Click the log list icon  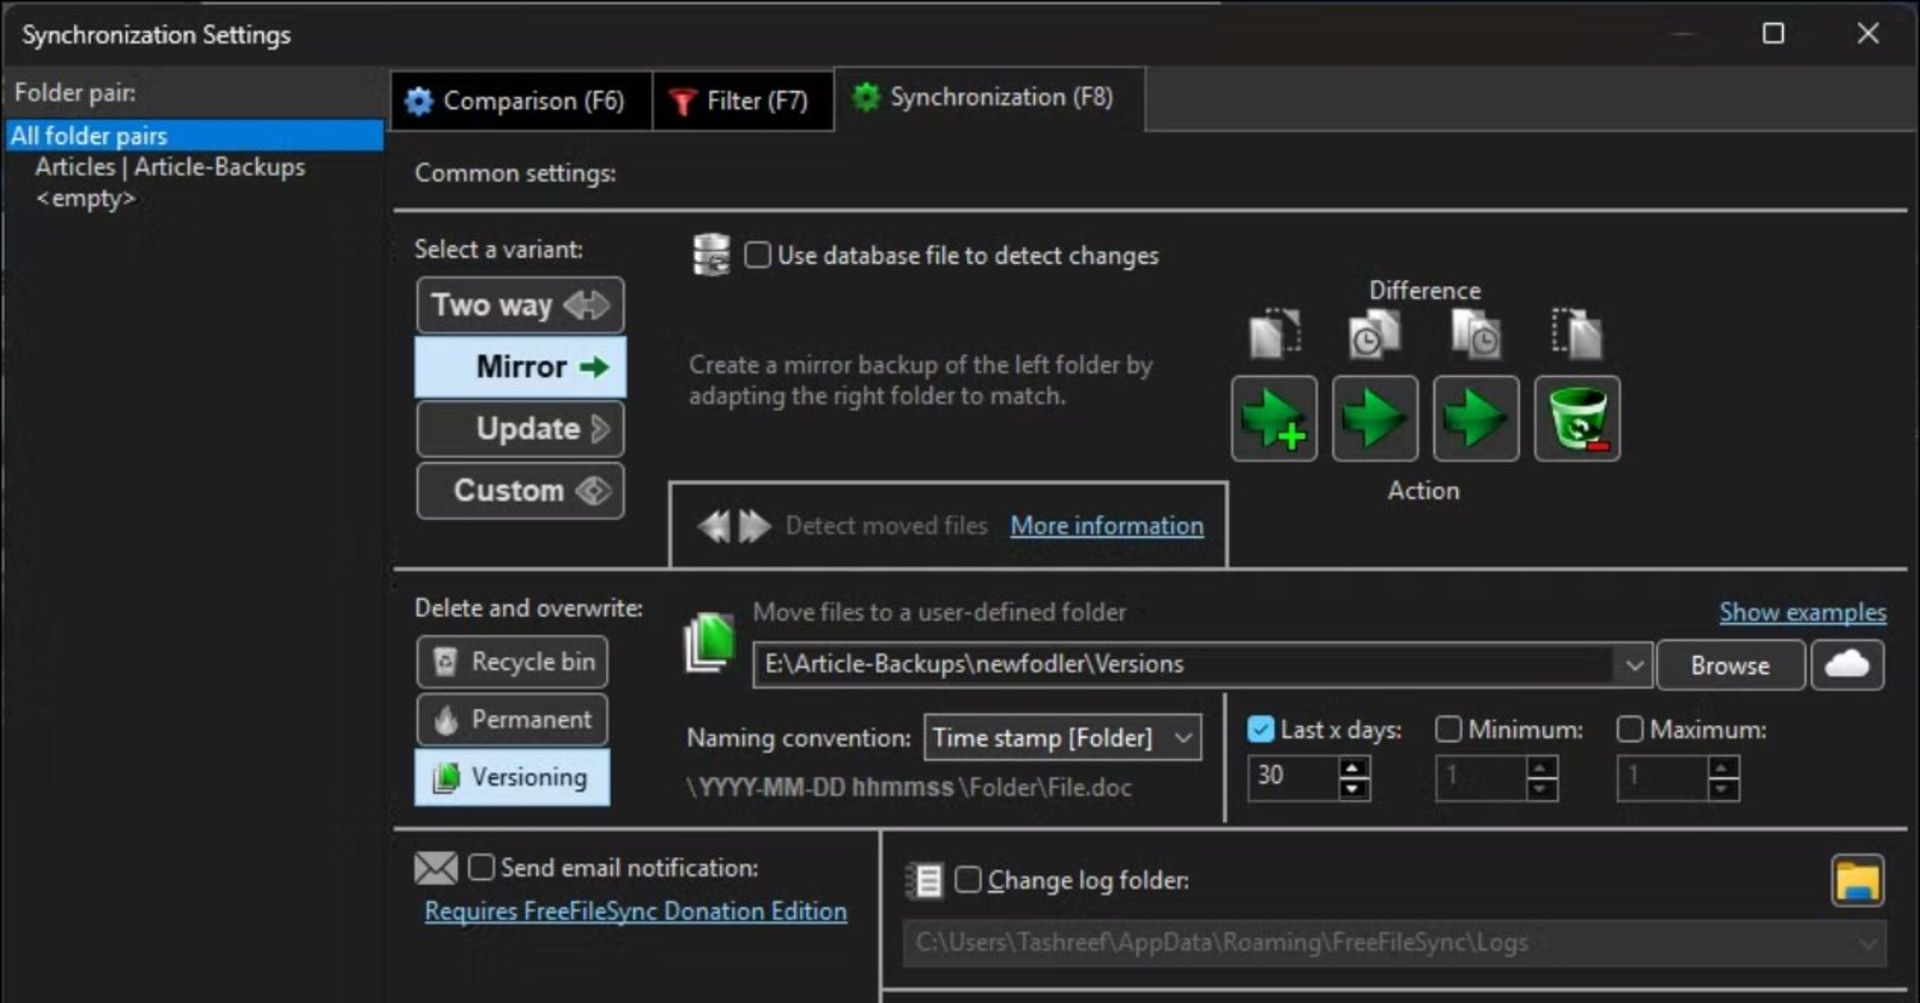click(x=925, y=881)
